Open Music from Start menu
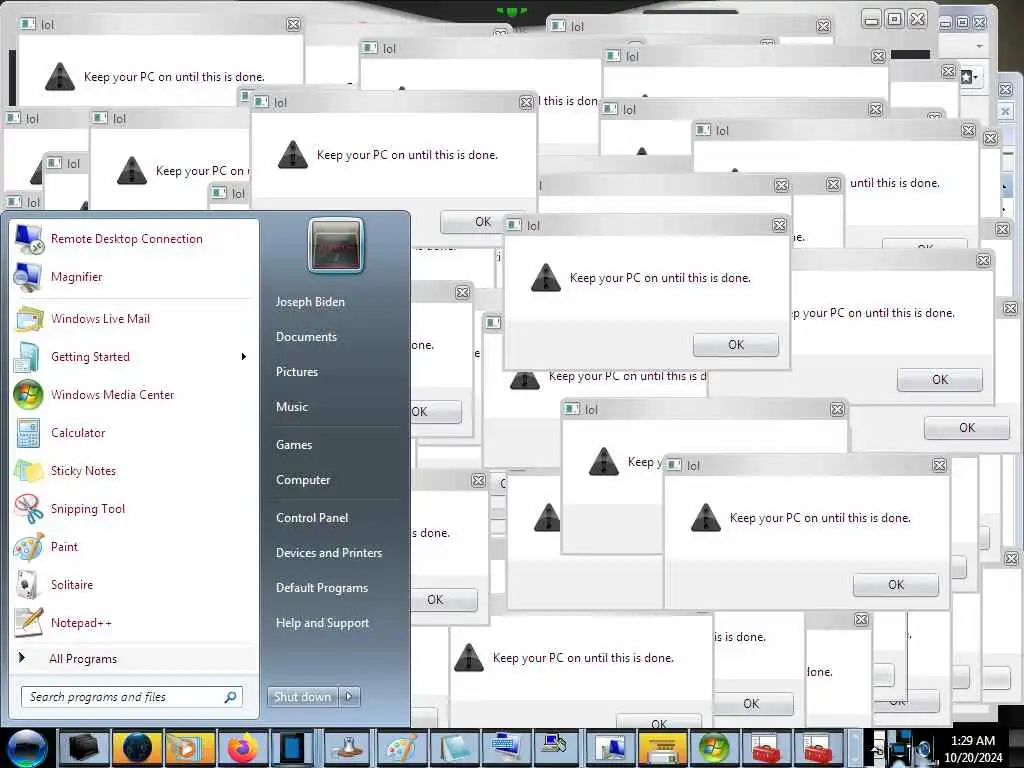This screenshot has height=768, width=1024. tap(292, 407)
